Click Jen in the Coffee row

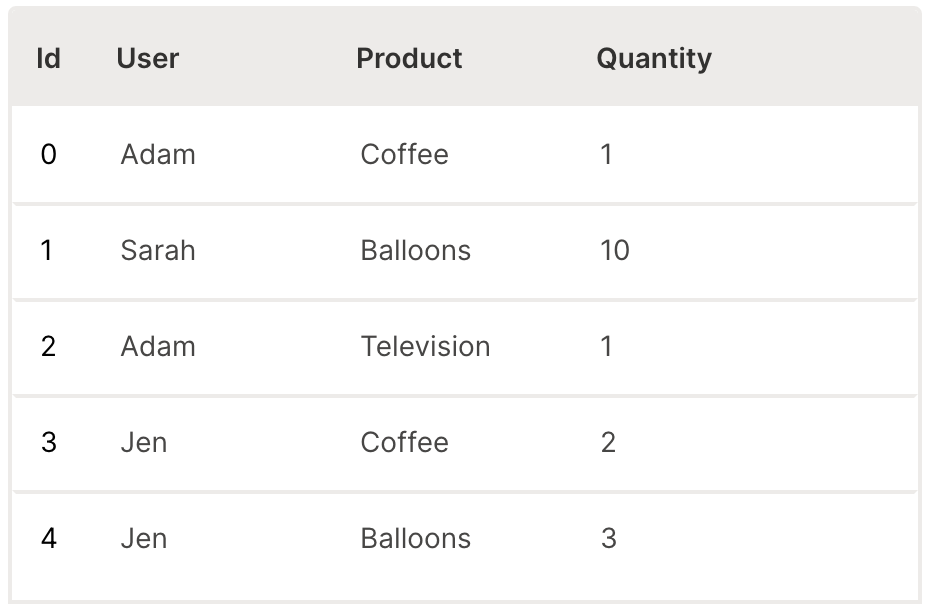(x=144, y=442)
